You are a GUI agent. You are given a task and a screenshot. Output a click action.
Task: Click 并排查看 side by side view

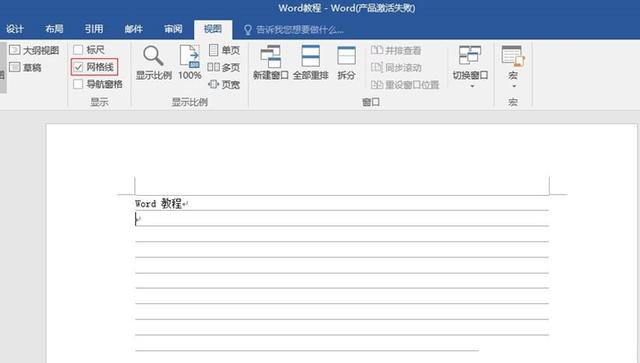tap(396, 50)
